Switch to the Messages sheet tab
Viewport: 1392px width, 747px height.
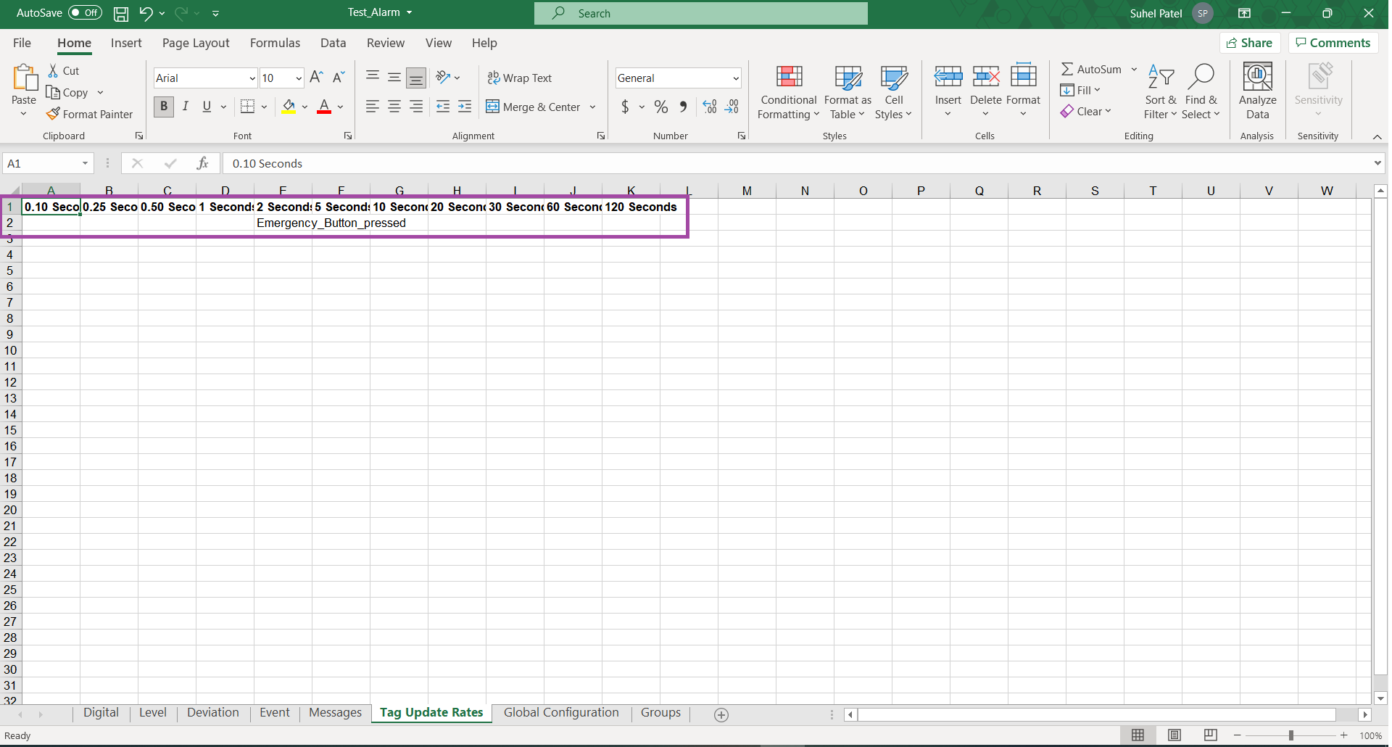coord(334,712)
